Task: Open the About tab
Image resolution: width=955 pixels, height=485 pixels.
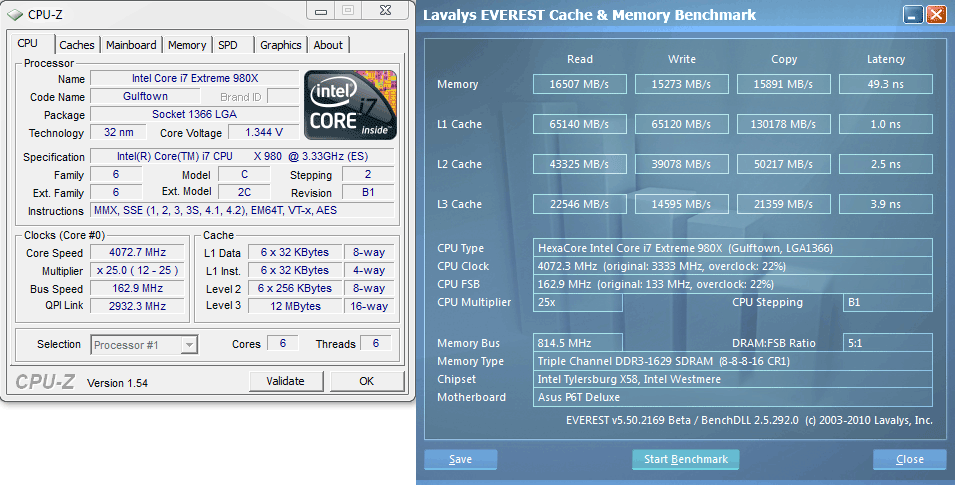Action: pyautogui.click(x=328, y=45)
